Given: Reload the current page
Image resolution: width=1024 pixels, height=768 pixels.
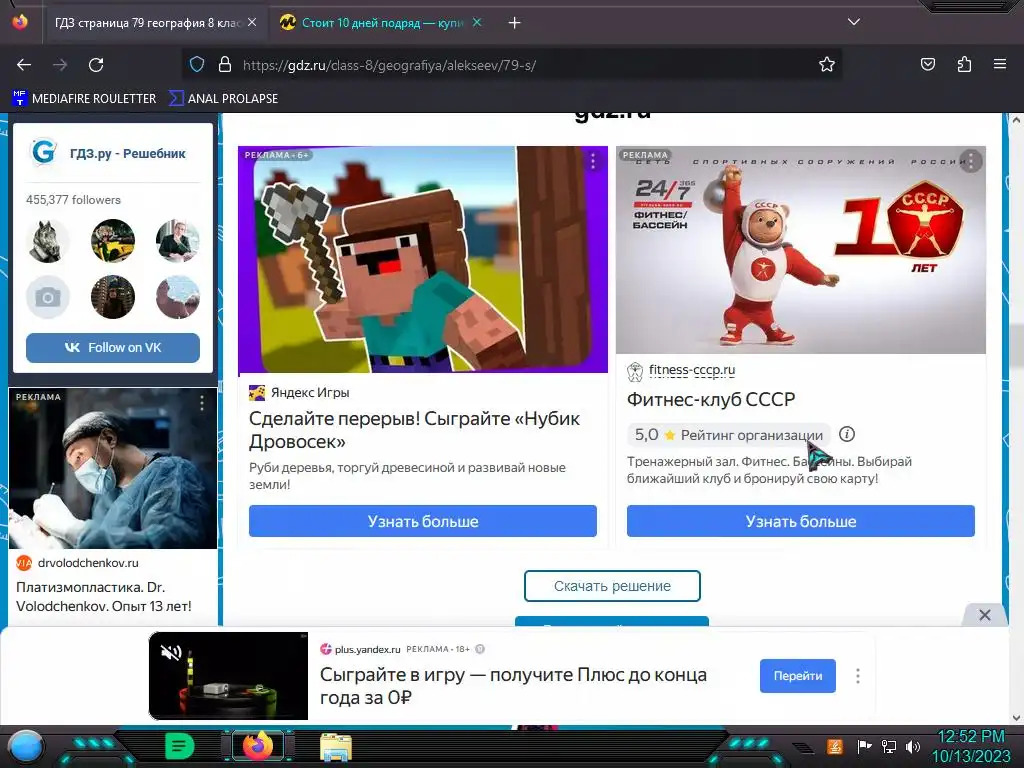Looking at the screenshot, I should (96, 65).
